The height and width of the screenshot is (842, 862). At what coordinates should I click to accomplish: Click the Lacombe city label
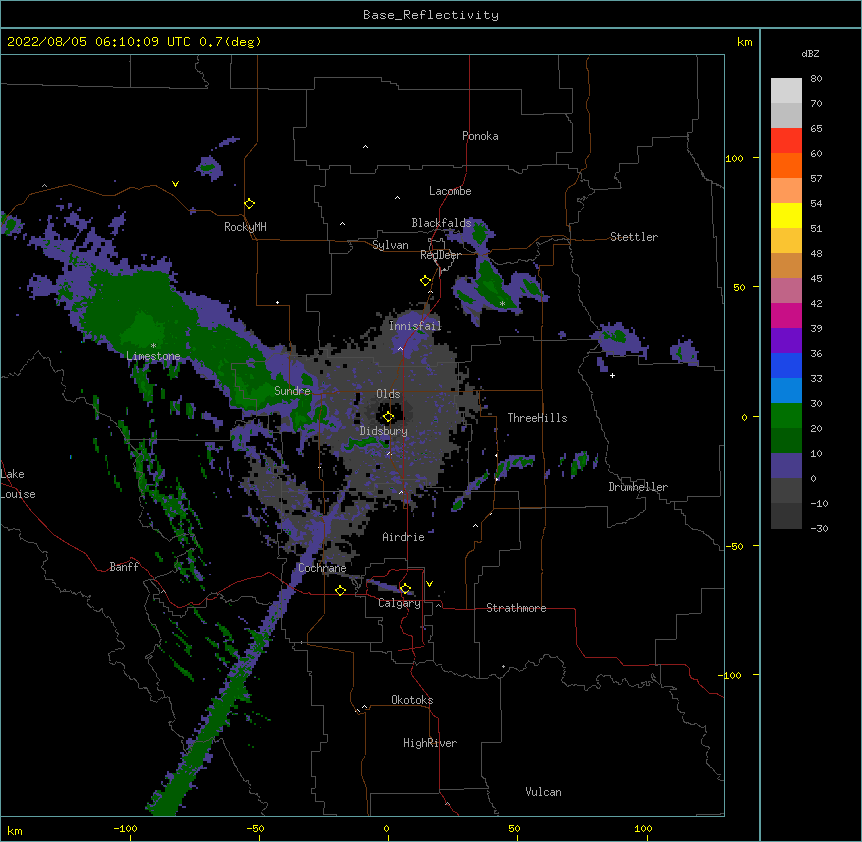[x=450, y=191]
